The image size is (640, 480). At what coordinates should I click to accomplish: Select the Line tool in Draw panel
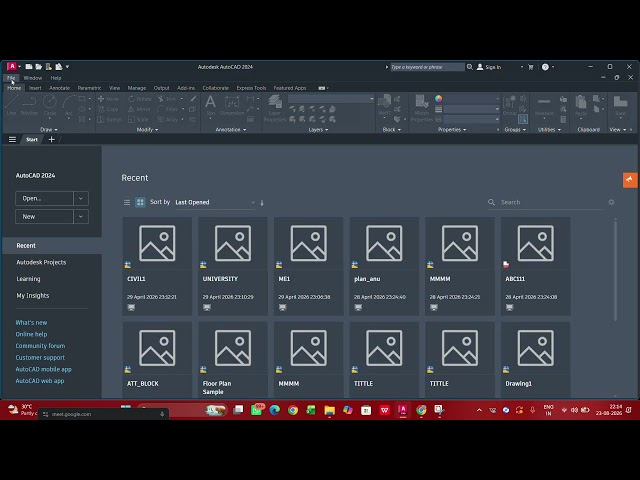11,104
